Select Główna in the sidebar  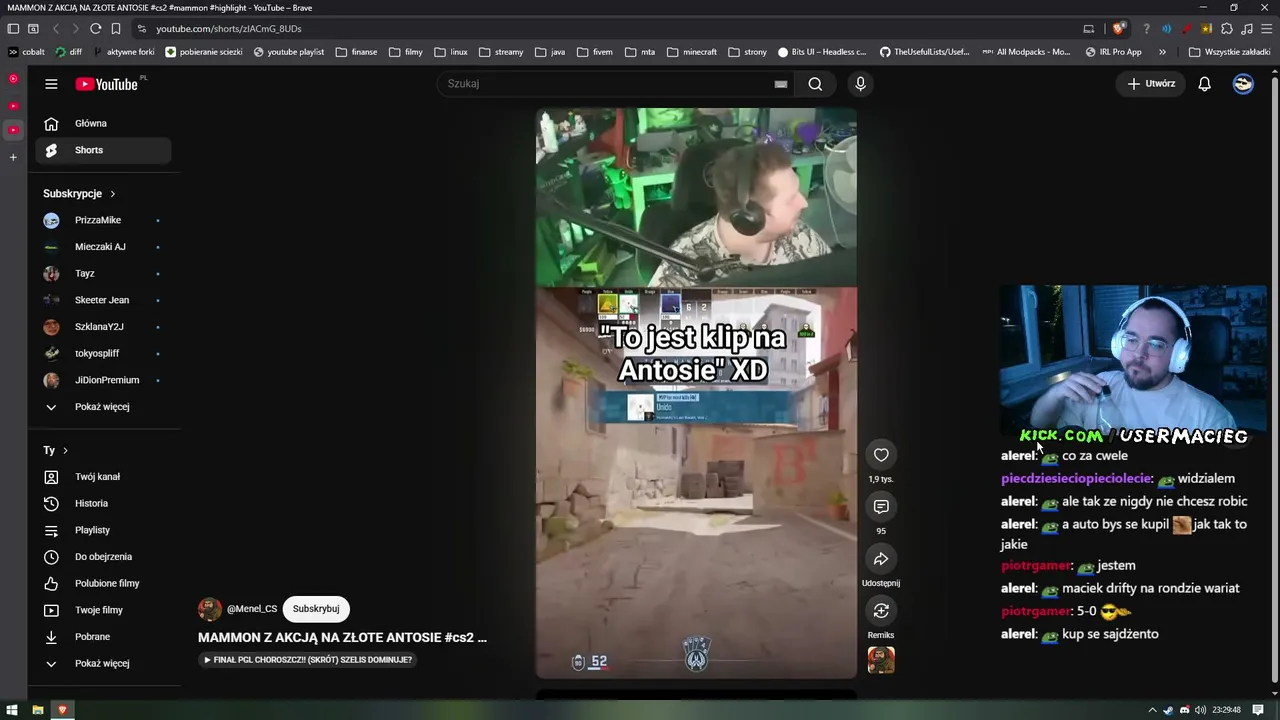pos(103,124)
